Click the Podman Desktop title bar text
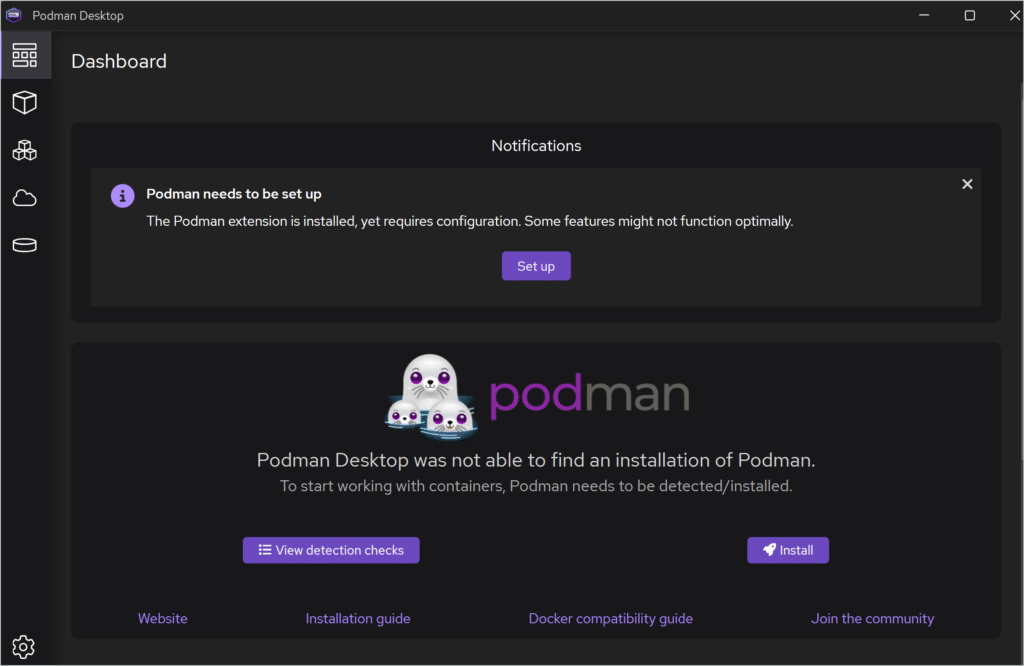The height and width of the screenshot is (666, 1024). (x=77, y=15)
